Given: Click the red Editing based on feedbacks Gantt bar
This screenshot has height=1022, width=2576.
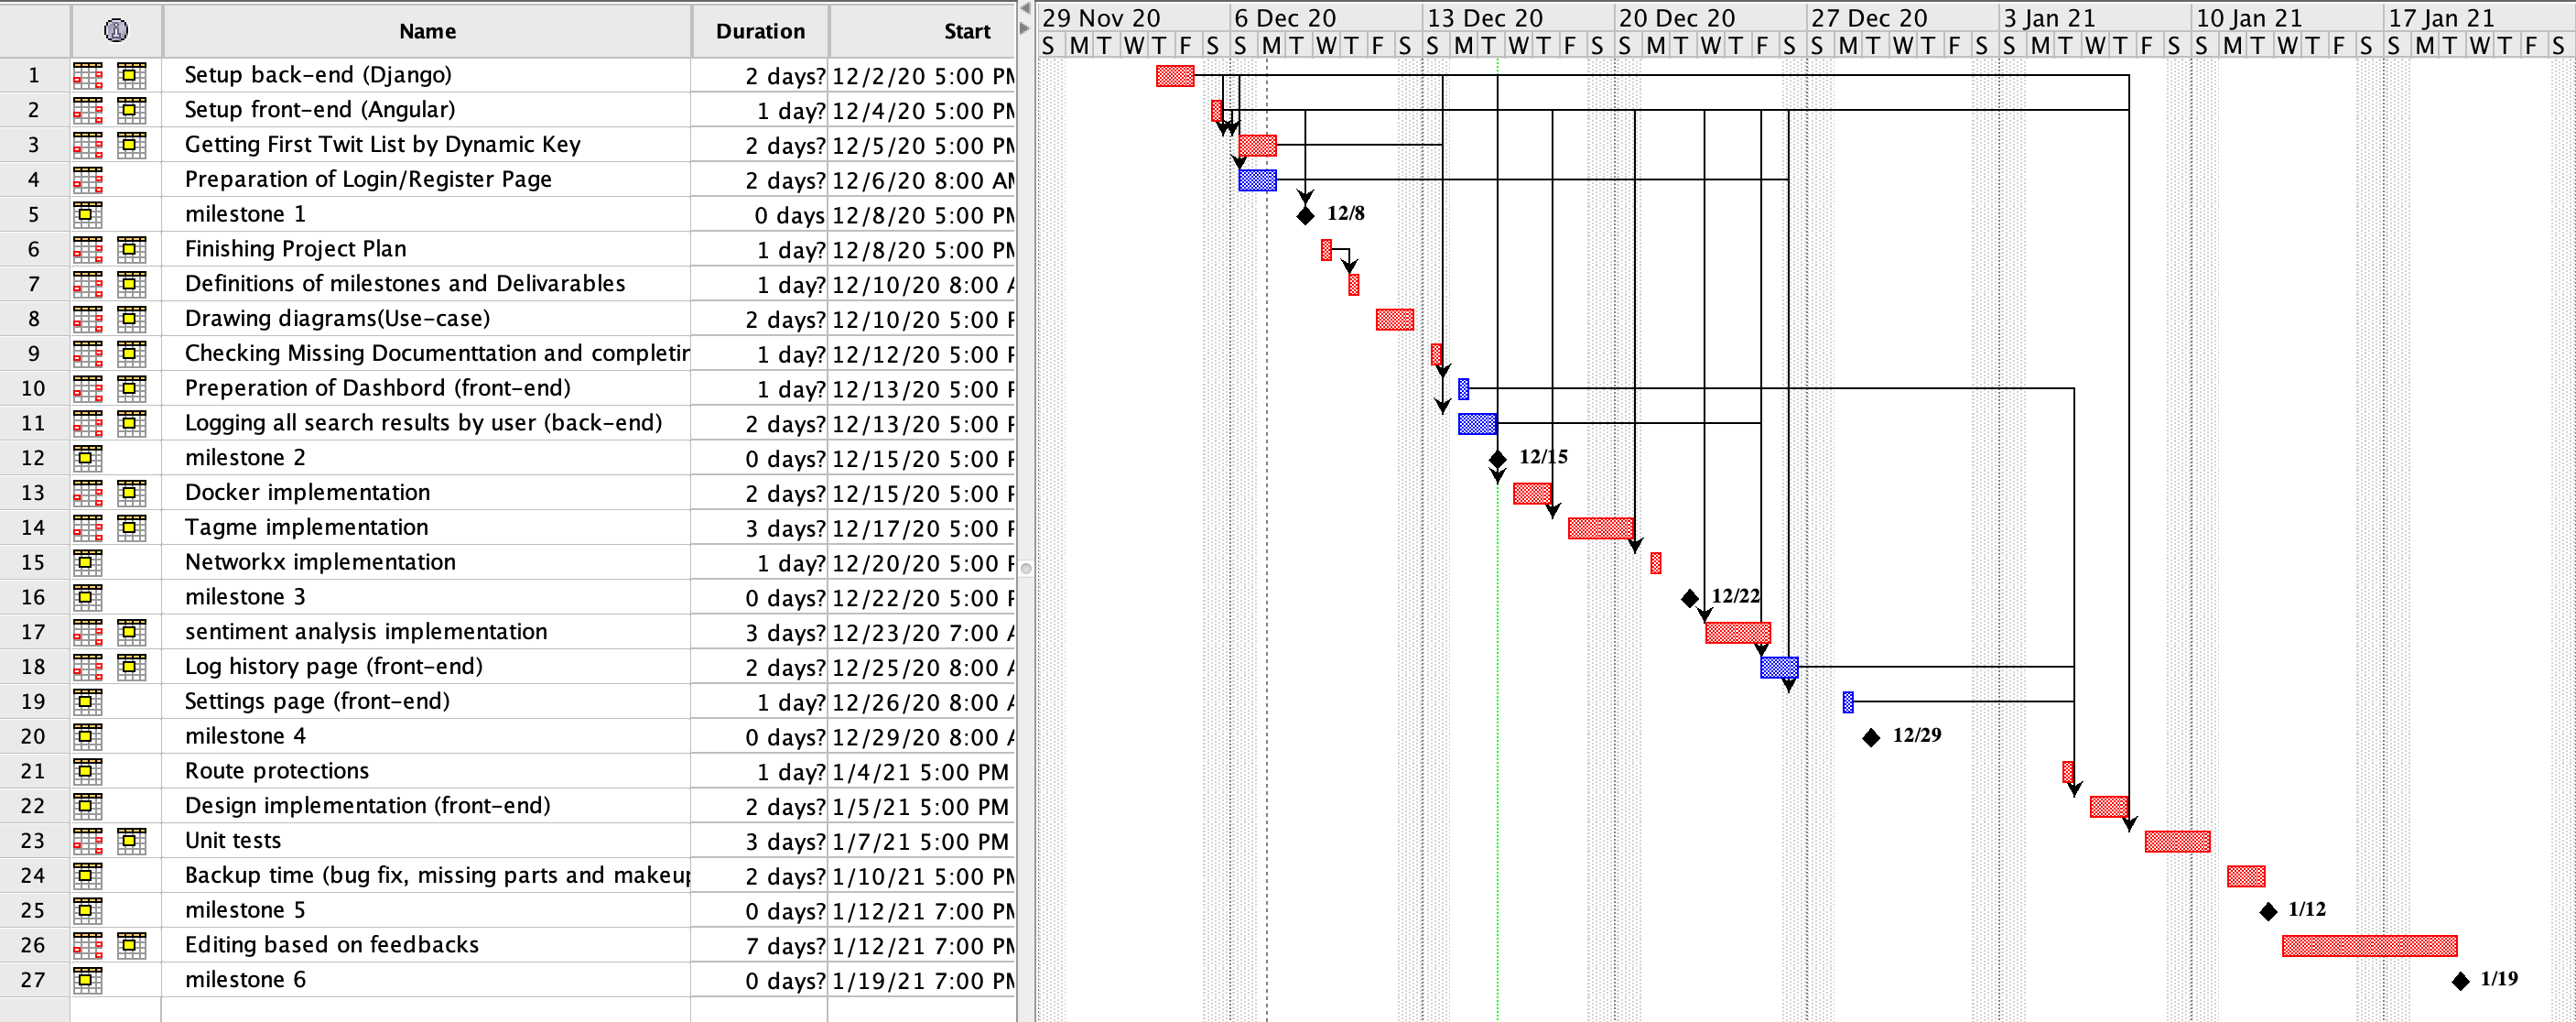Looking at the screenshot, I should [x=2369, y=946].
